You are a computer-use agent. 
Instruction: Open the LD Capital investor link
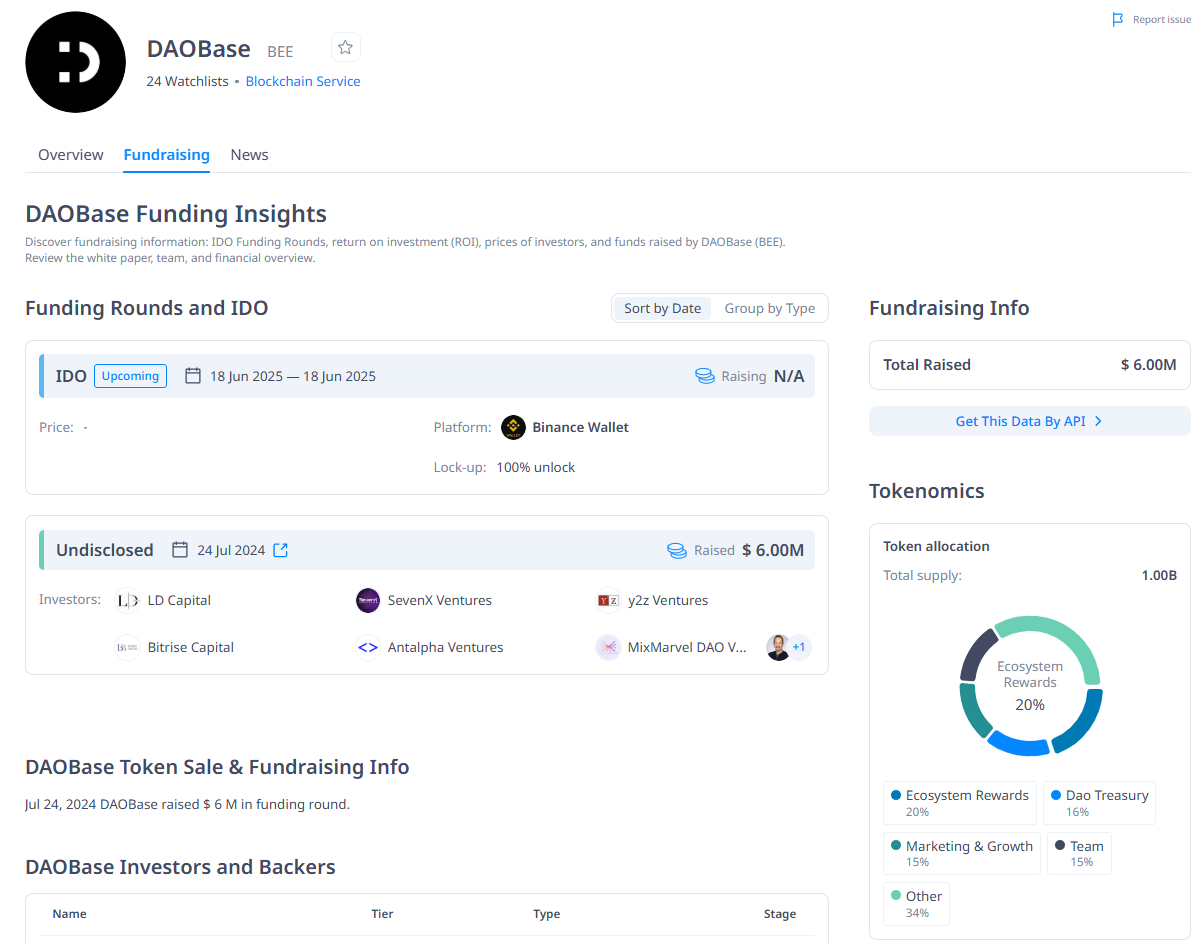click(x=179, y=600)
